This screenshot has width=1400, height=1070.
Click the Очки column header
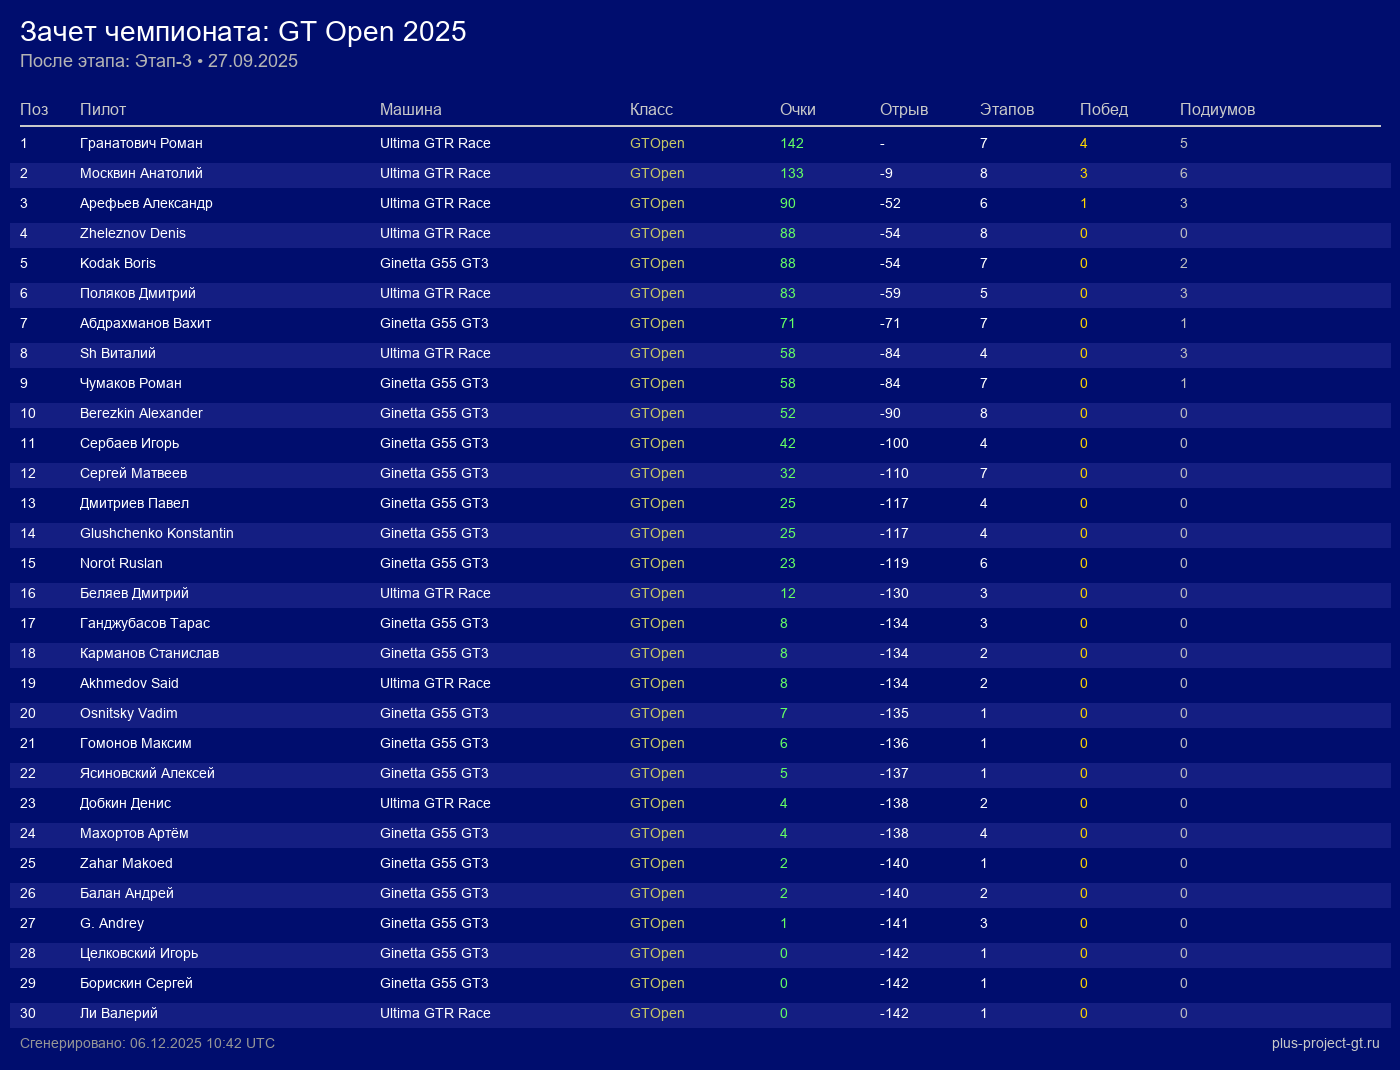tap(797, 110)
